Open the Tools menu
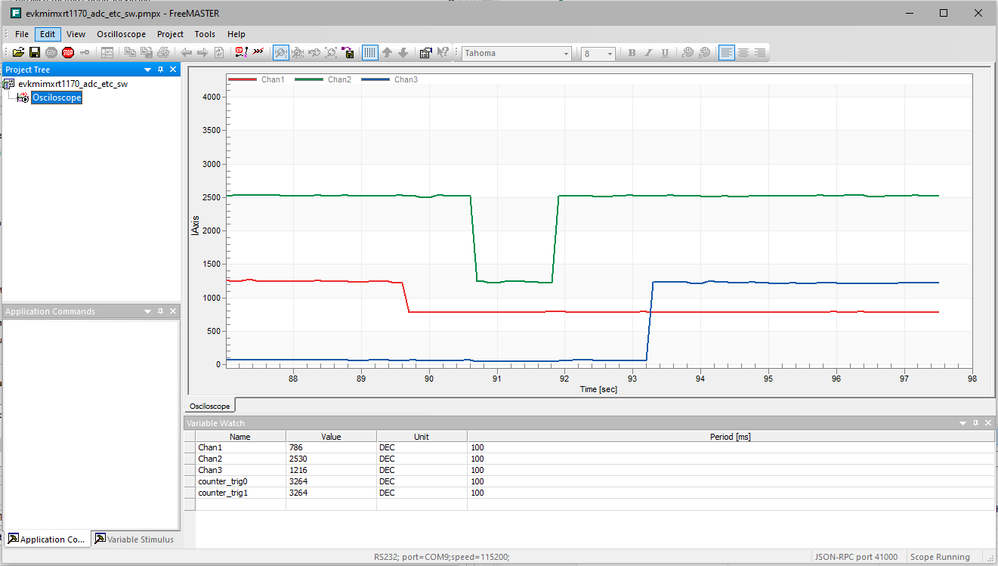Viewport: 998px width, 566px height. coord(205,34)
